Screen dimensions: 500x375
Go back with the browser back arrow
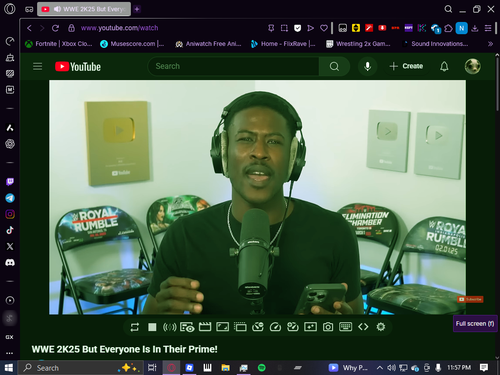point(29,28)
